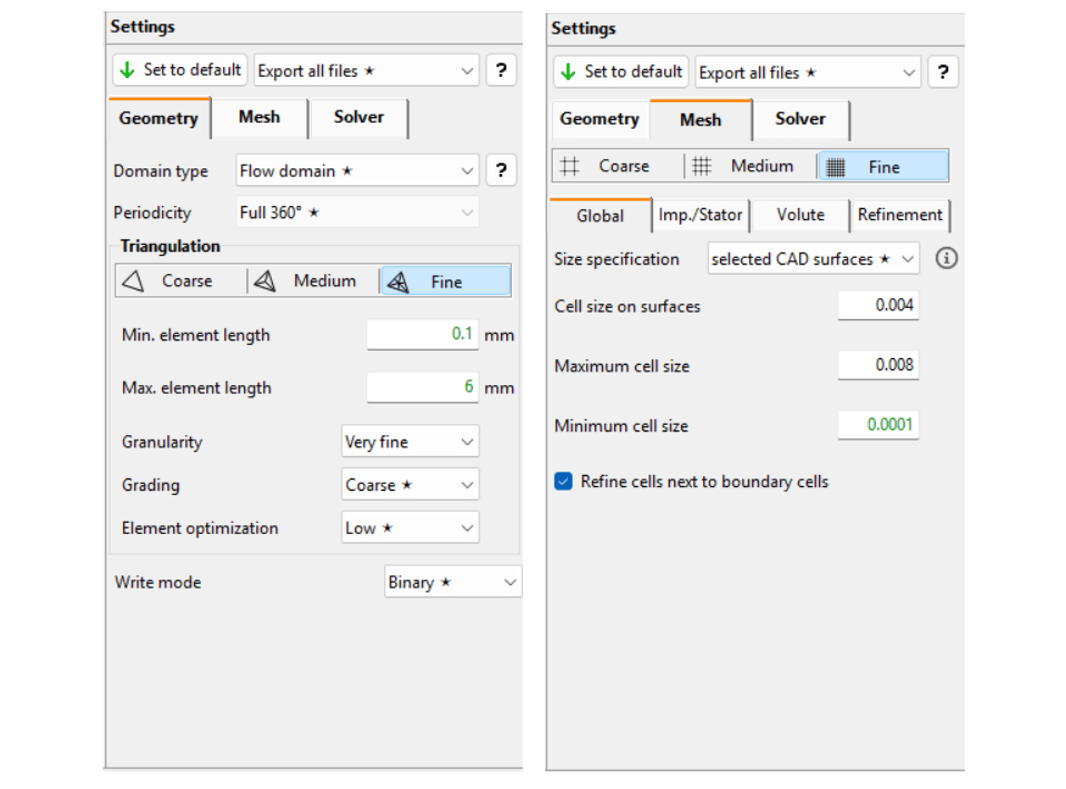Open the Refinement sub-tab
This screenshot has width=1066, height=789.
click(899, 215)
